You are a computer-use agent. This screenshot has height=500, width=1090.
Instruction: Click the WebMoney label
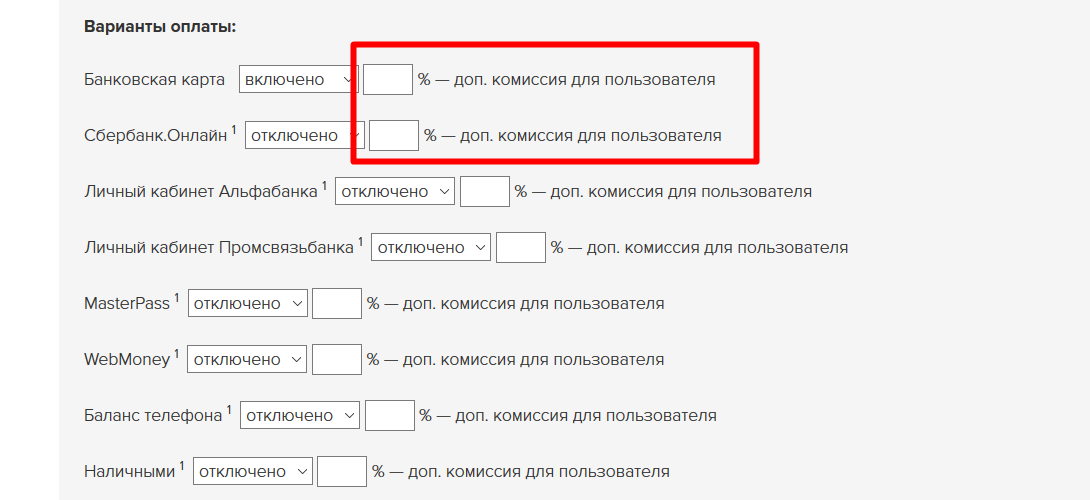127,360
